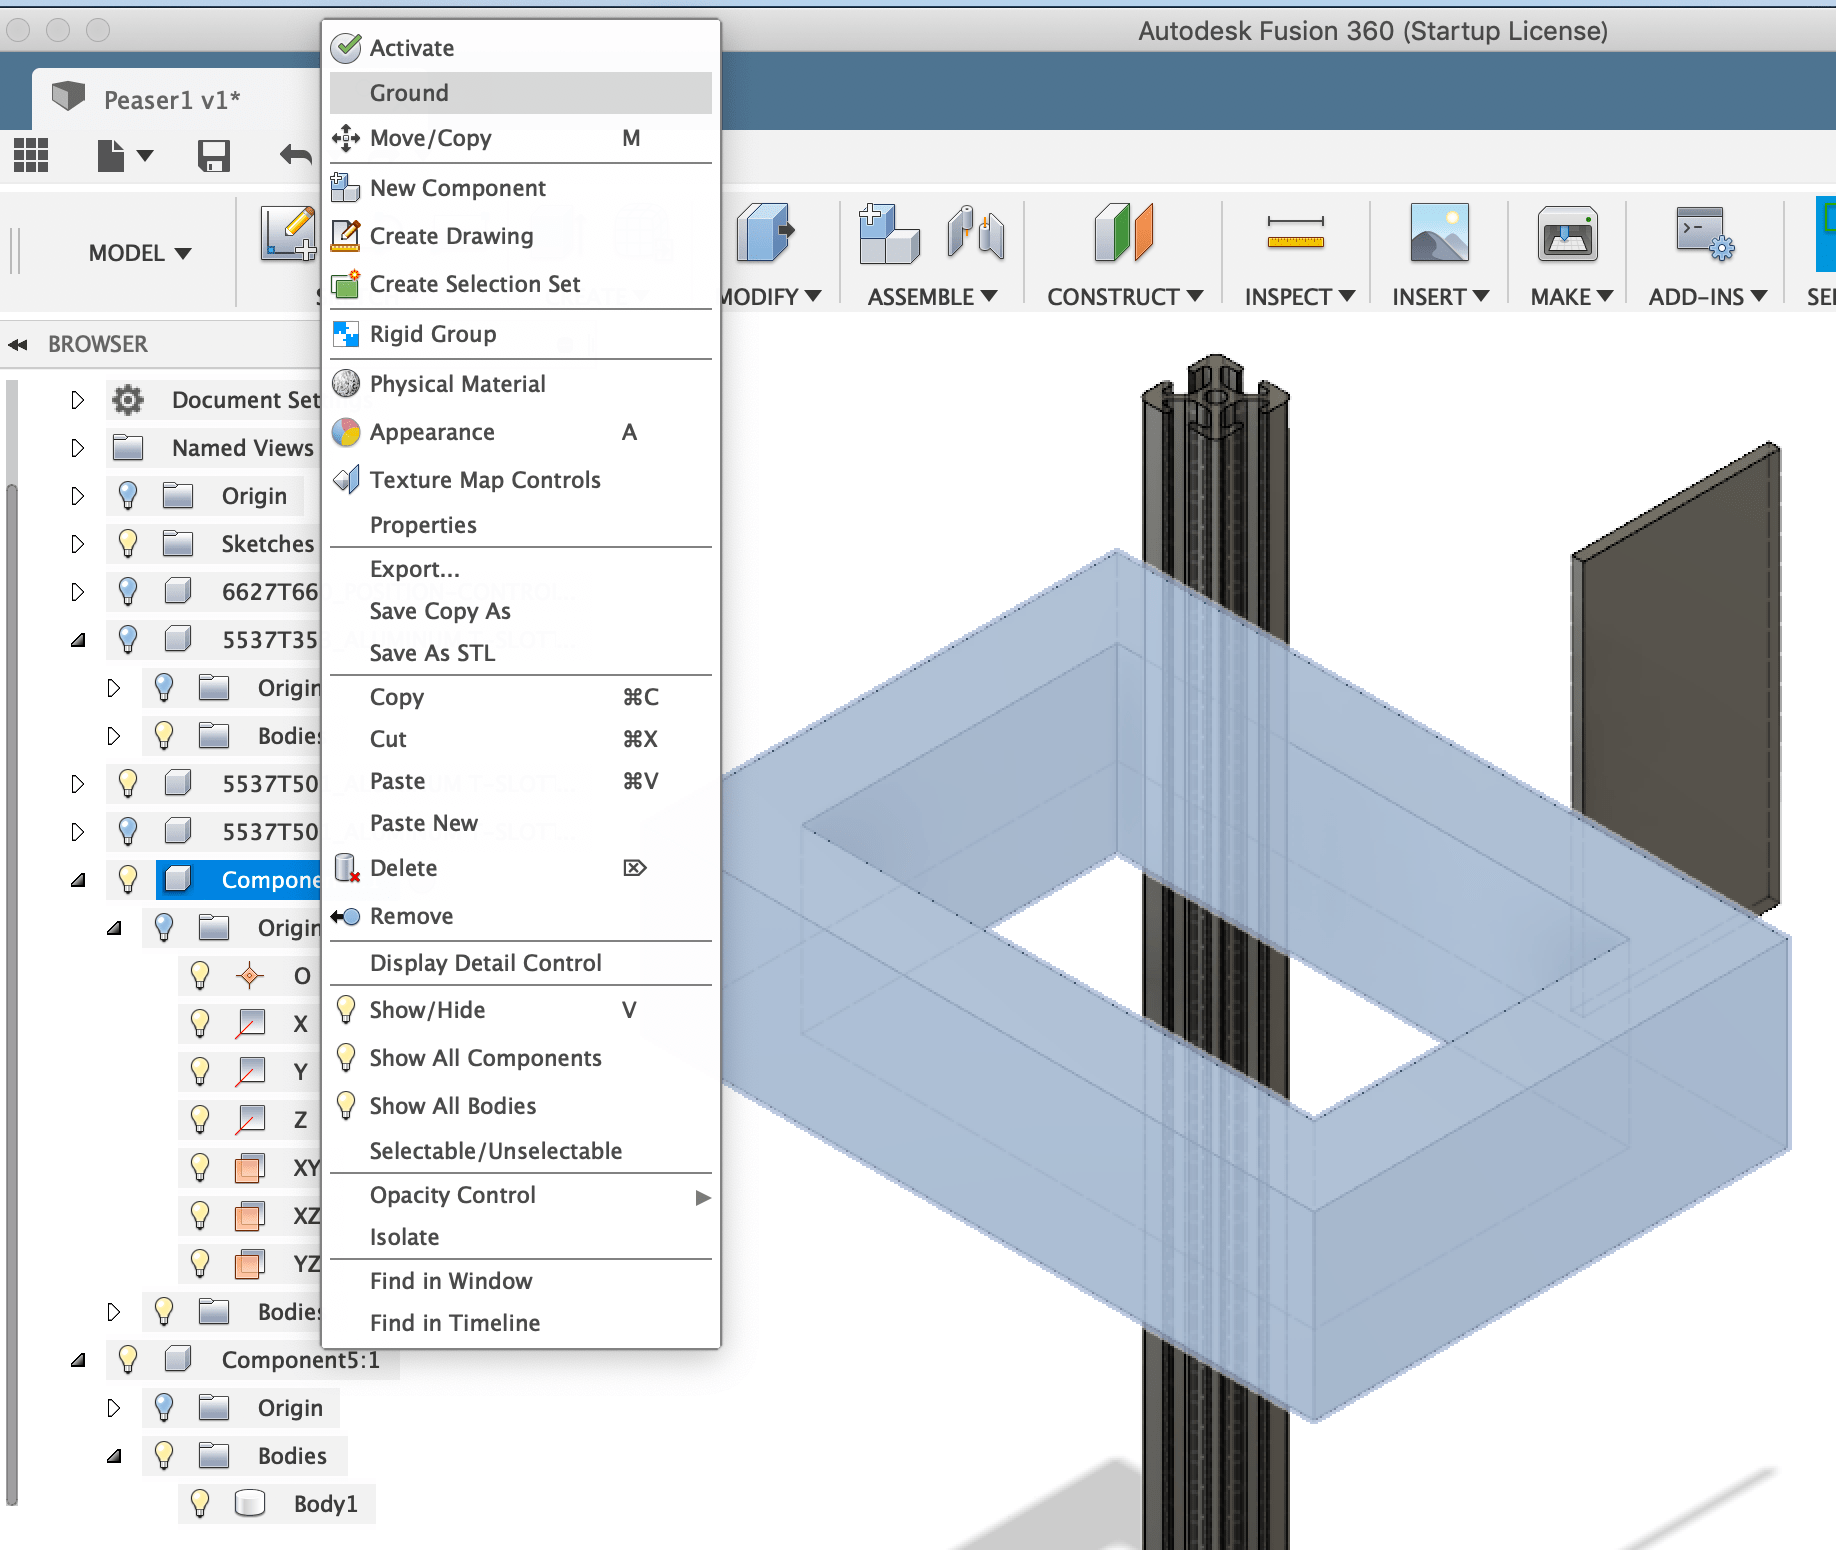Open the INSPECT toolbar menu
The width and height of the screenshot is (1836, 1550).
pyautogui.click(x=1299, y=297)
